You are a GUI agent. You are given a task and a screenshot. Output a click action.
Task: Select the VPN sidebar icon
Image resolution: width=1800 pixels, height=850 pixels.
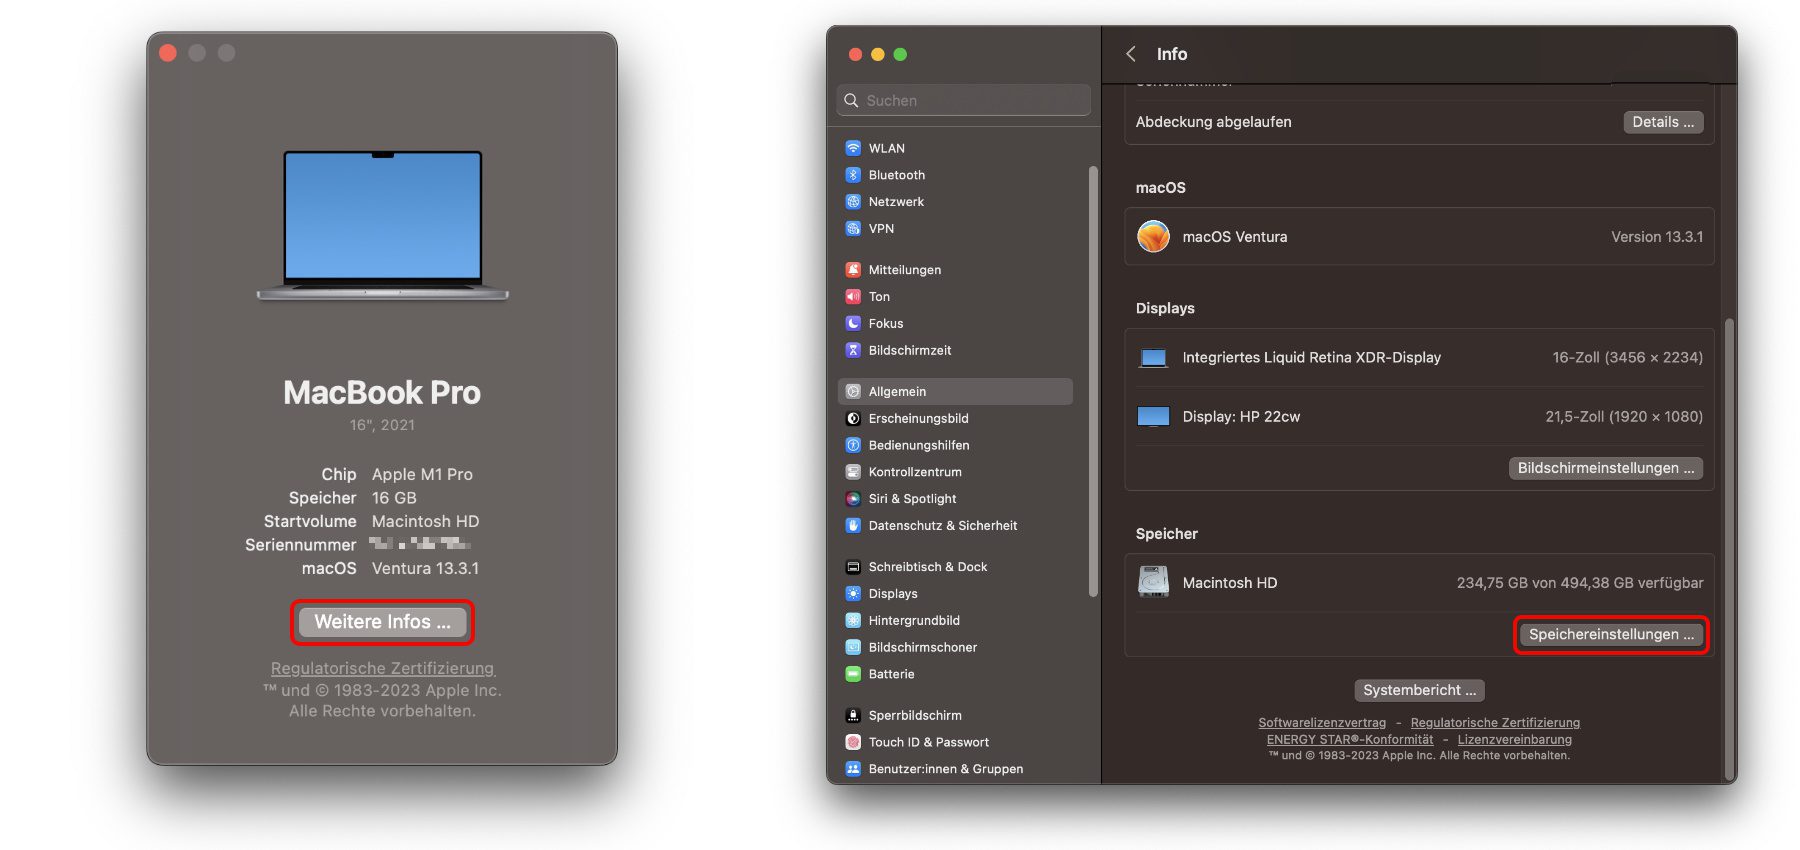point(853,229)
